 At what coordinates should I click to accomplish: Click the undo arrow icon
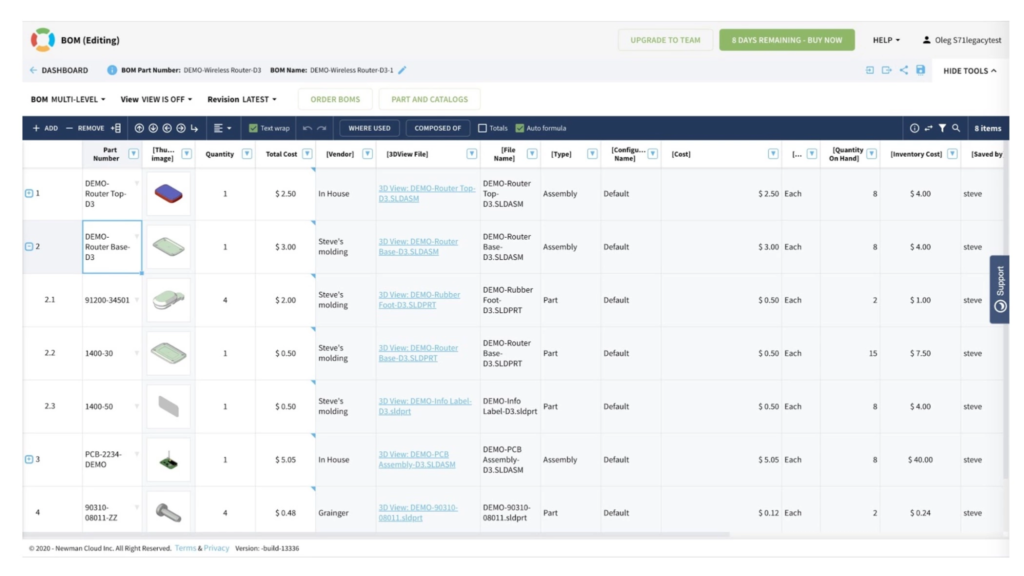click(307, 127)
